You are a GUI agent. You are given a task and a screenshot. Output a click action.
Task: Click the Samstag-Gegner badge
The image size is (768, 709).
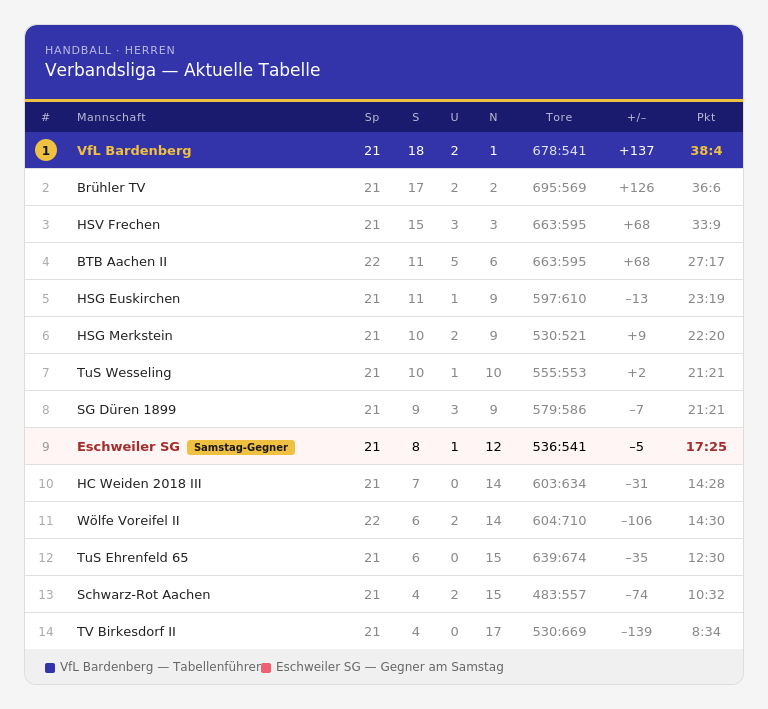coord(241,447)
